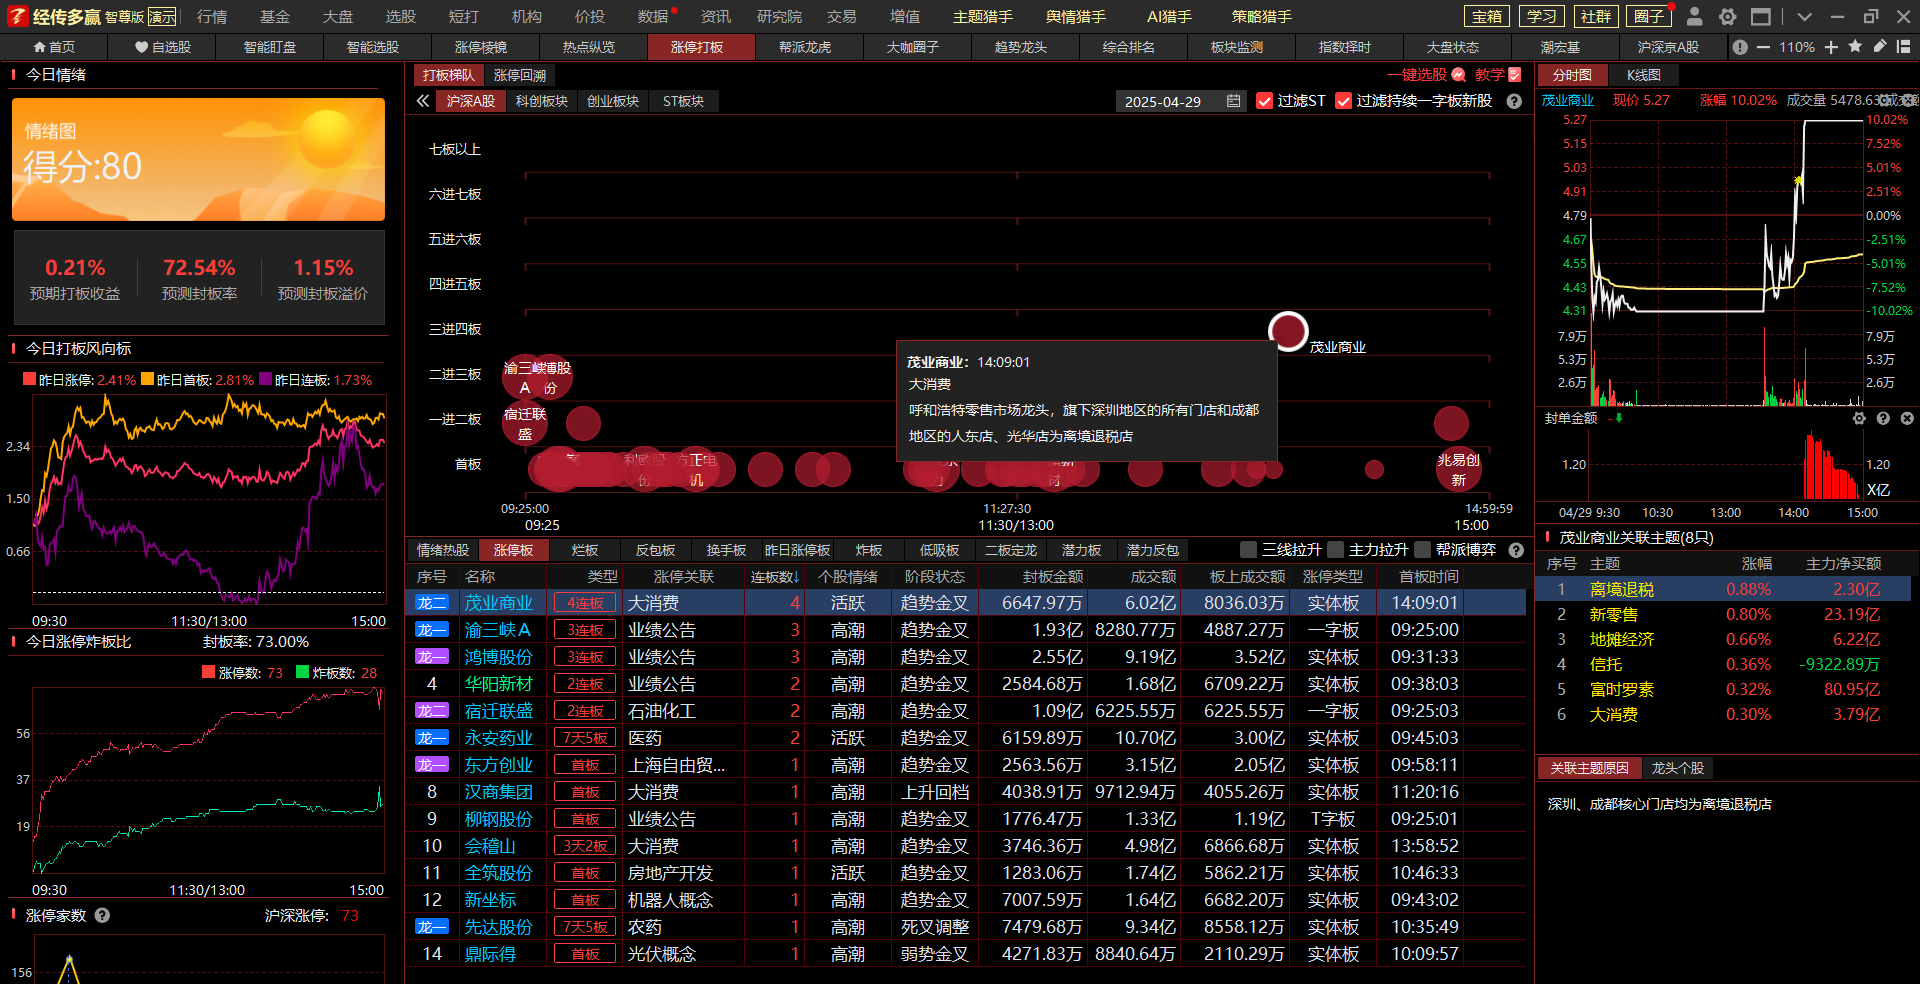This screenshot has width=1920, height=984.
Task: Select the 渝三峡A row in table
Action: 965,630
